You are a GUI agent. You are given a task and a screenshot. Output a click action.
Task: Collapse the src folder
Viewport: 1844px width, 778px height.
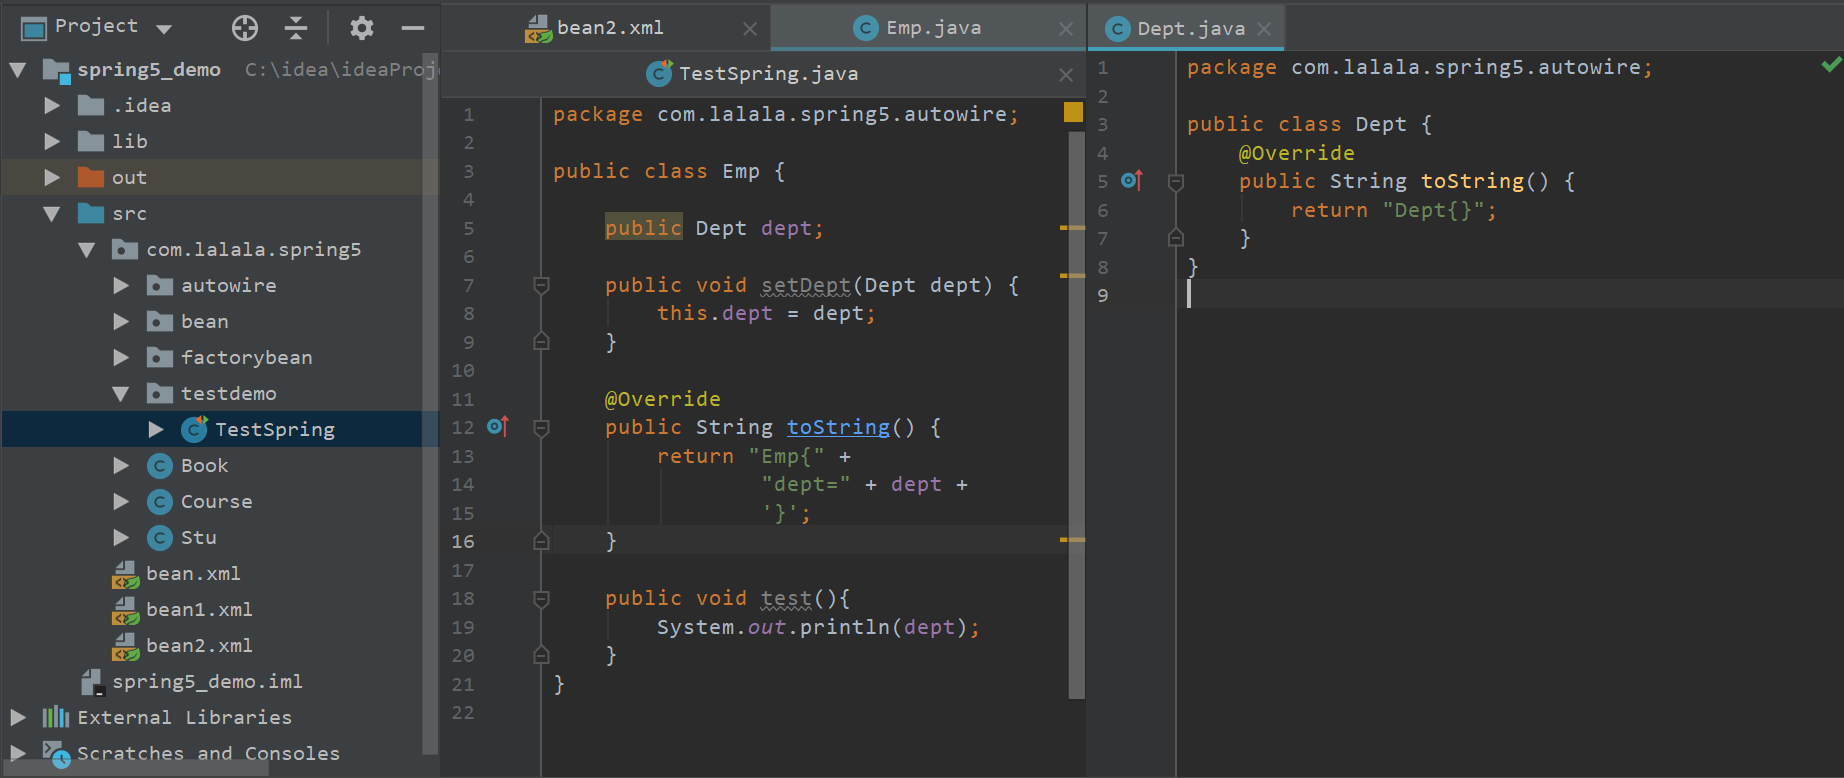coord(52,214)
